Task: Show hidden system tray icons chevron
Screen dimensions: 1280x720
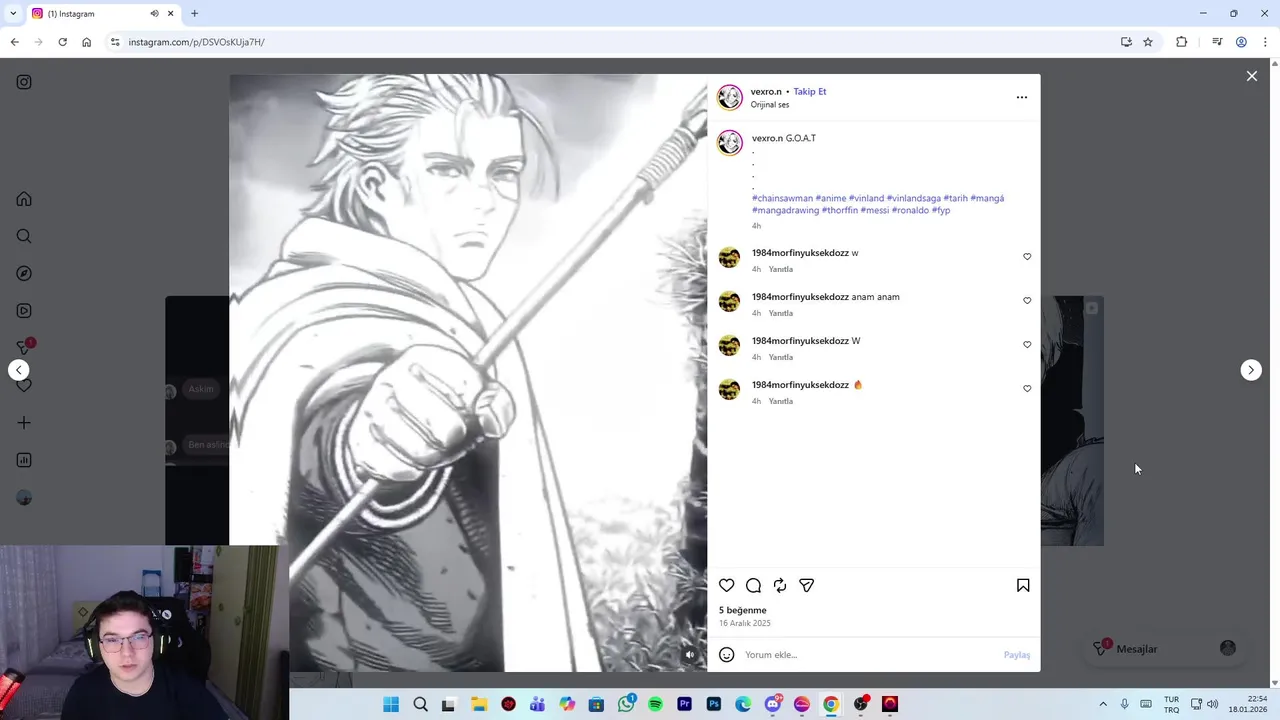Action: (x=1103, y=704)
